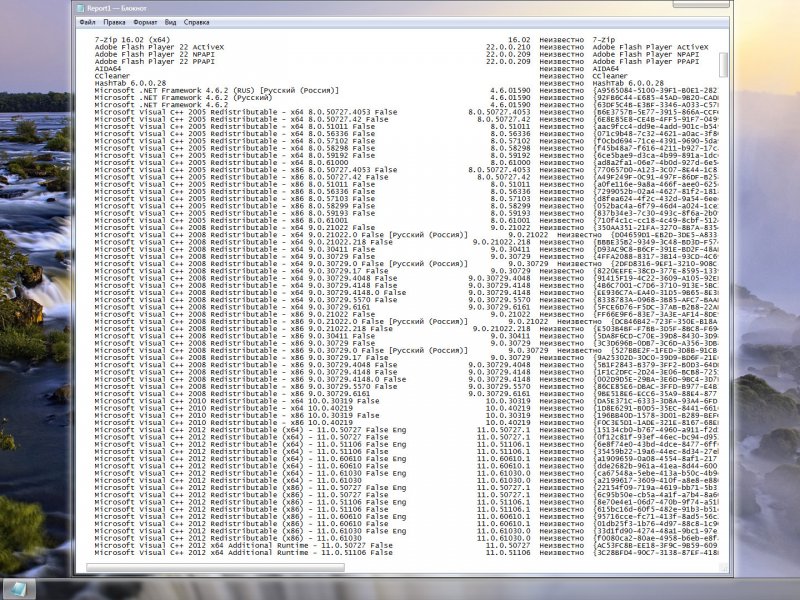Click the GUID starting "{A9565084-5100-39F1"
This screenshot has width=800, height=600.
pos(656,90)
